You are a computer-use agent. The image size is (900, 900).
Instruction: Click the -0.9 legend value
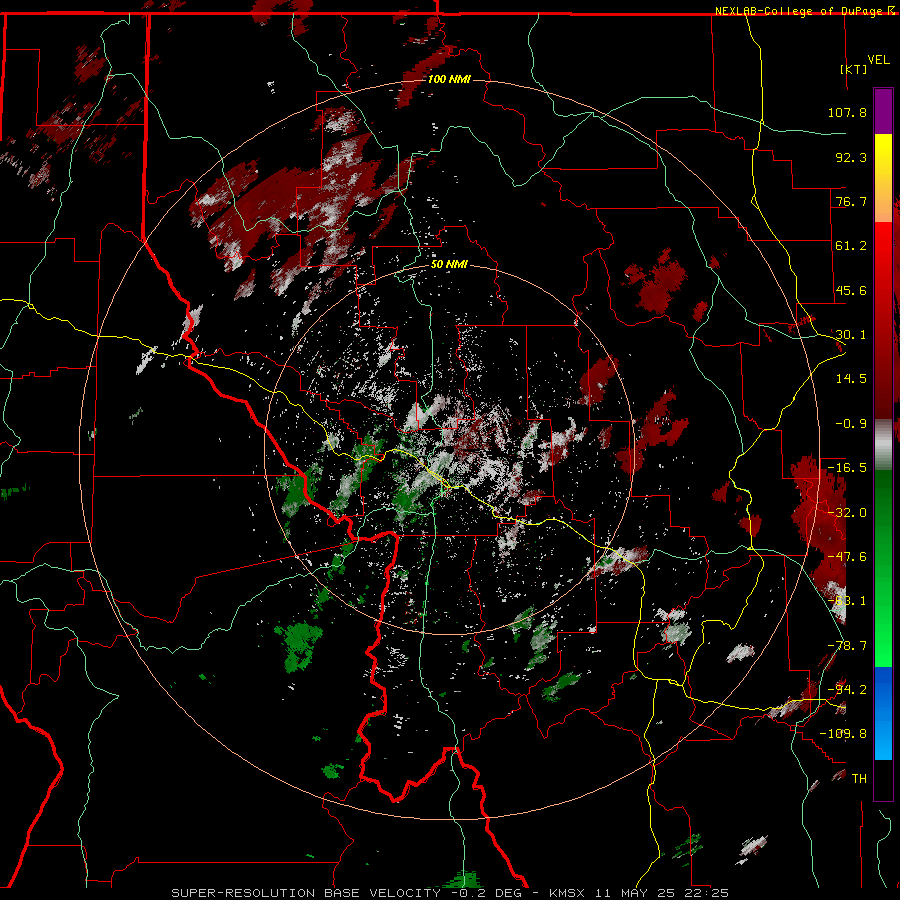(851, 424)
